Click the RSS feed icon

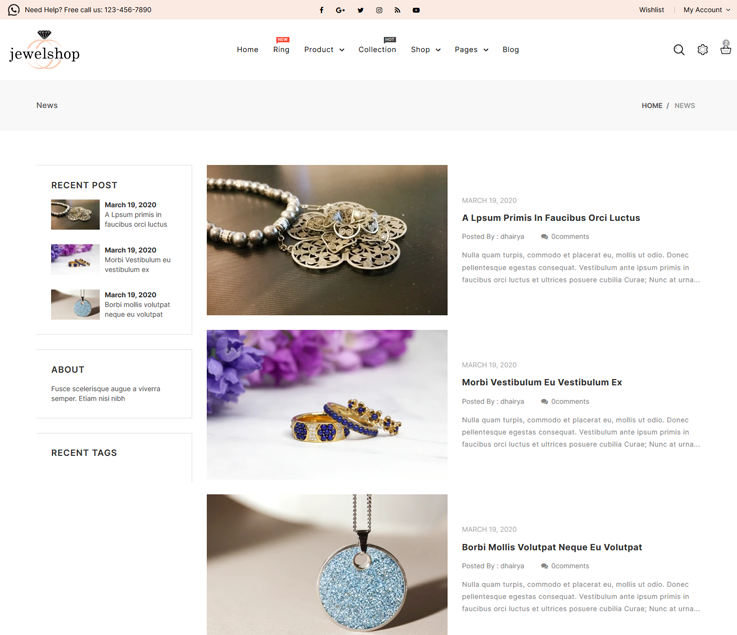coord(398,10)
